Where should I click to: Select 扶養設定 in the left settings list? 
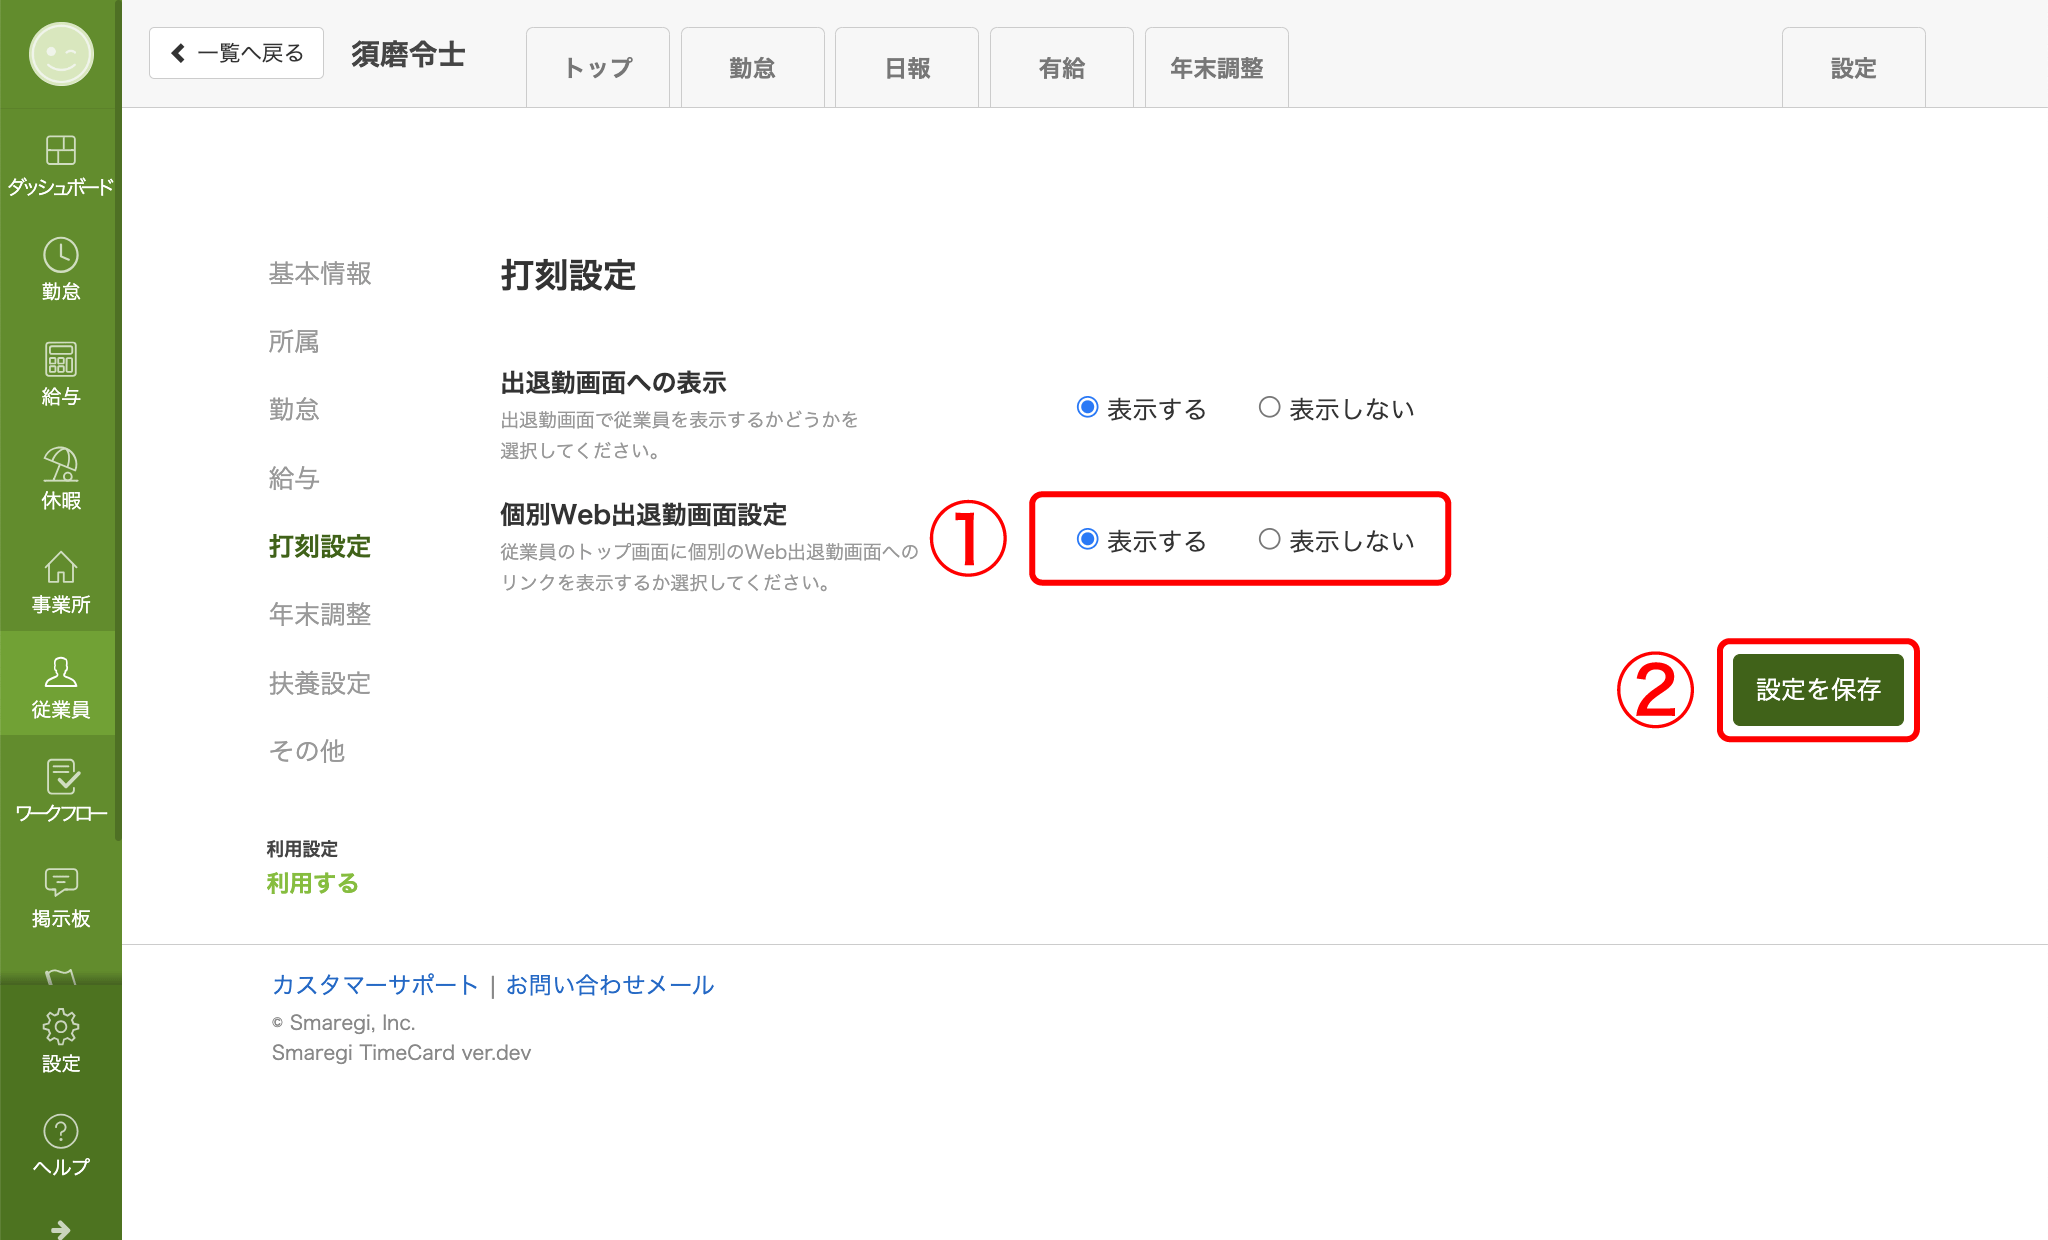pyautogui.click(x=320, y=683)
